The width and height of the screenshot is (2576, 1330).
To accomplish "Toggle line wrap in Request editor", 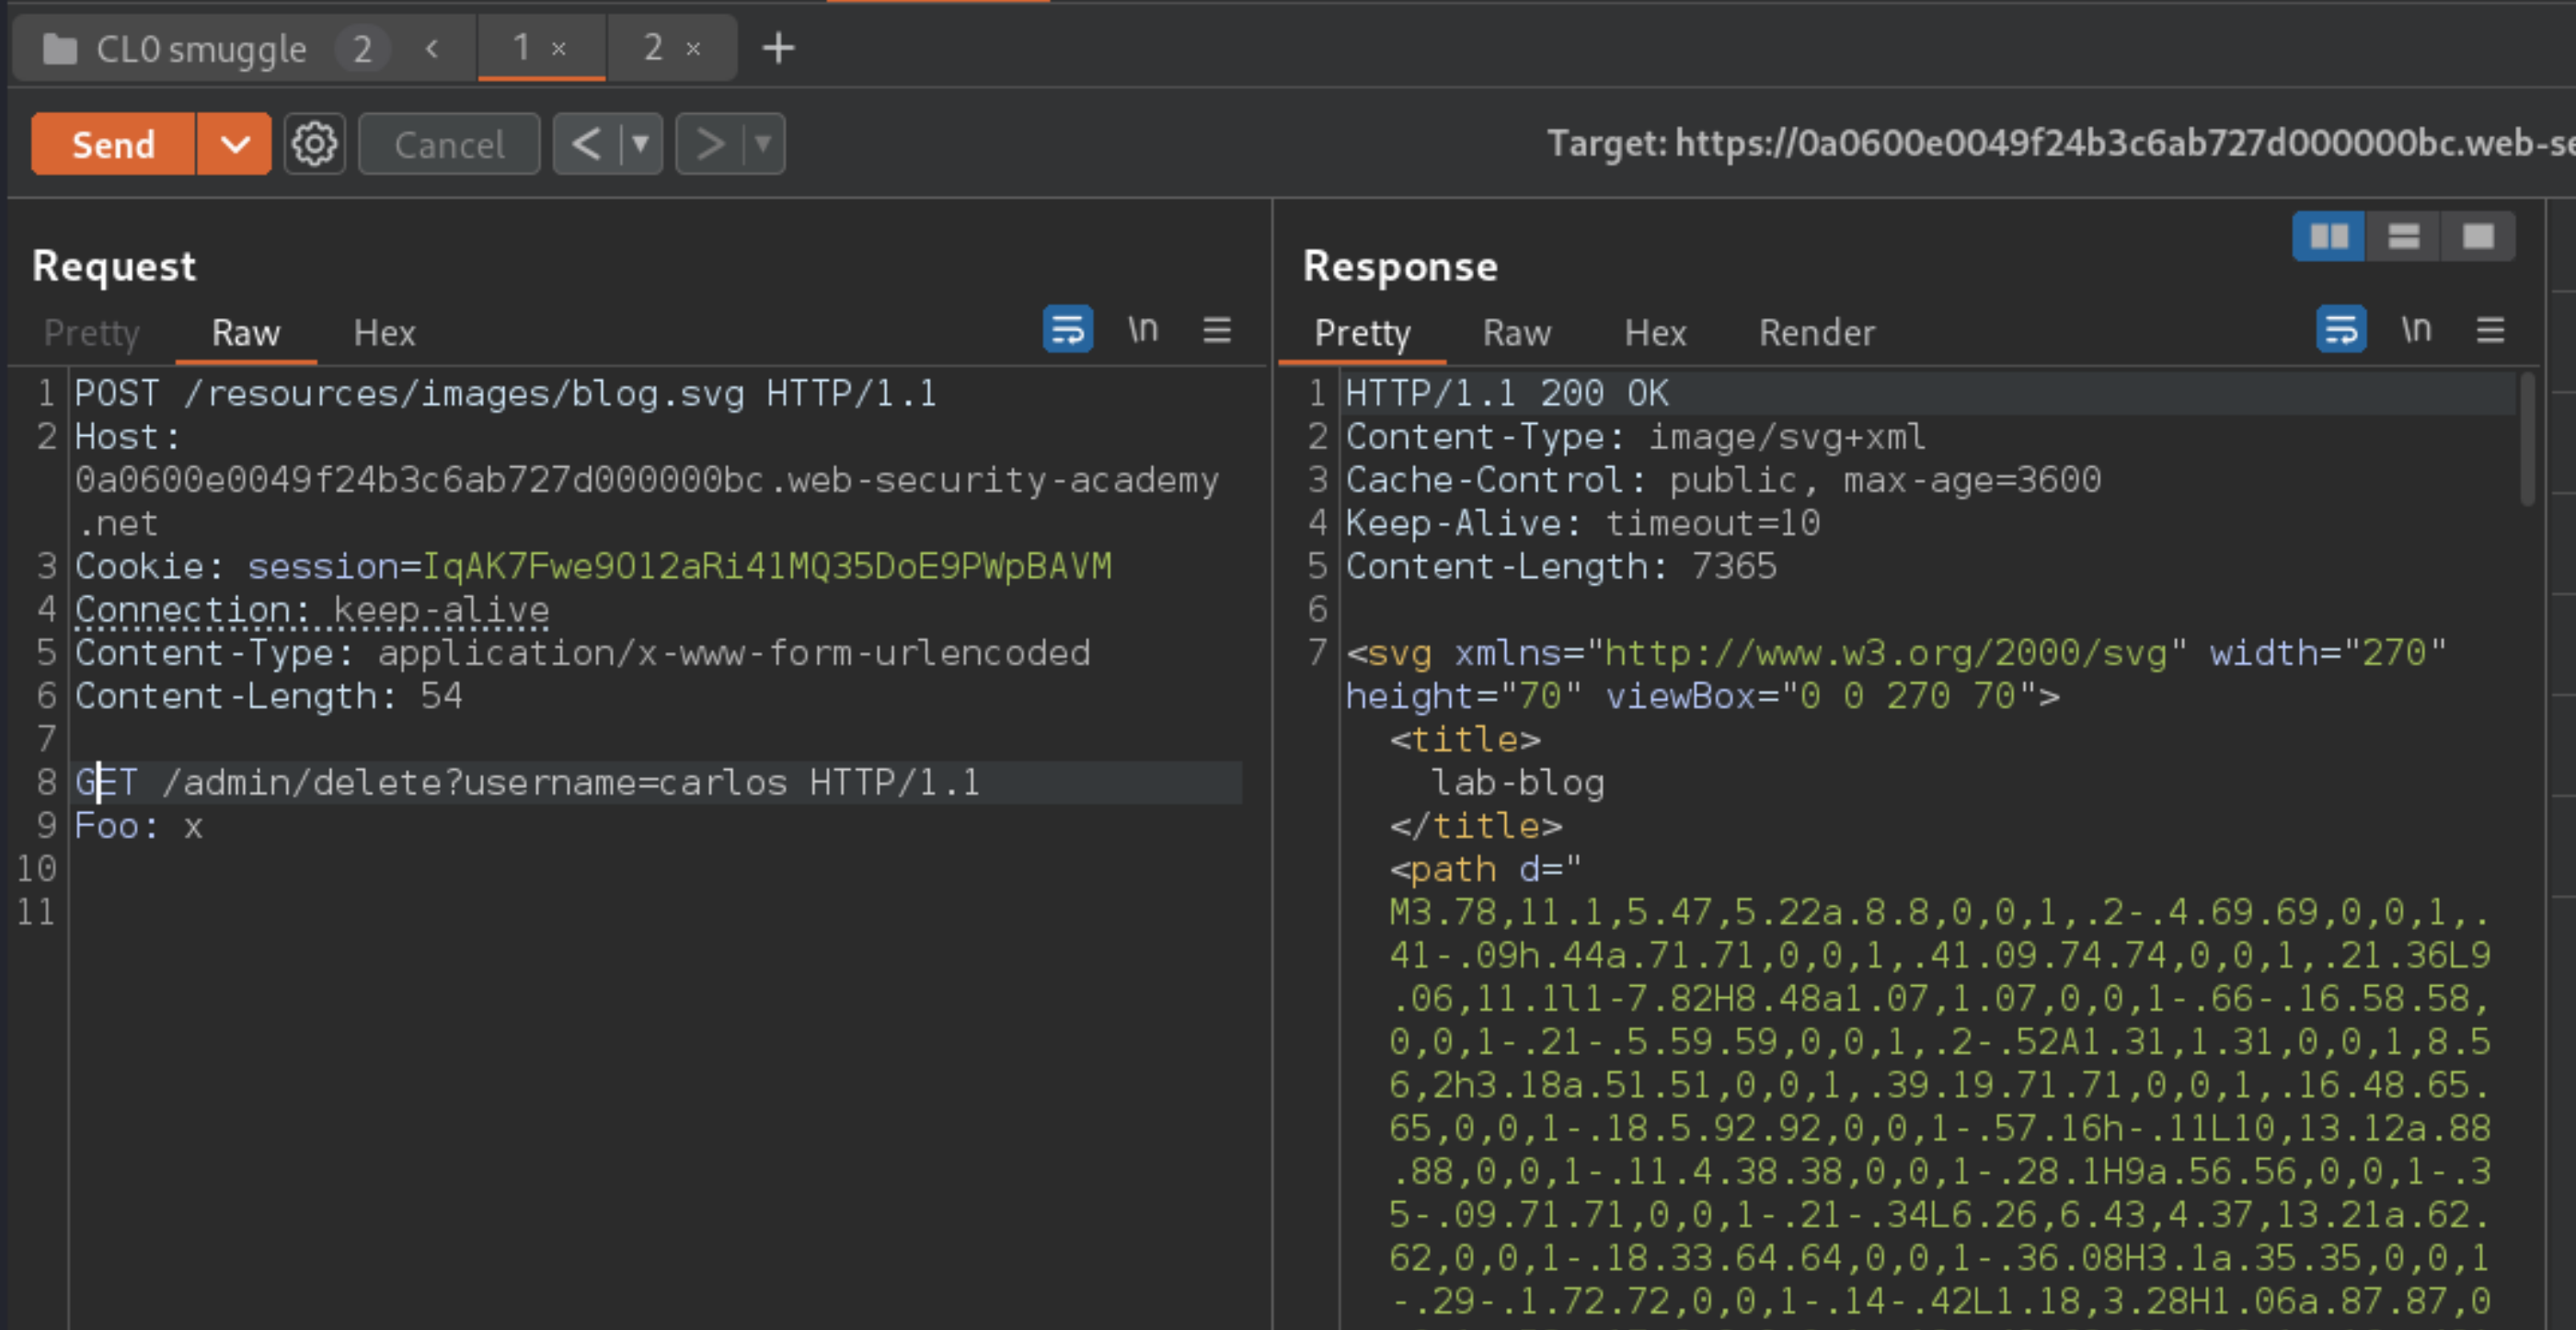I will click(1067, 329).
